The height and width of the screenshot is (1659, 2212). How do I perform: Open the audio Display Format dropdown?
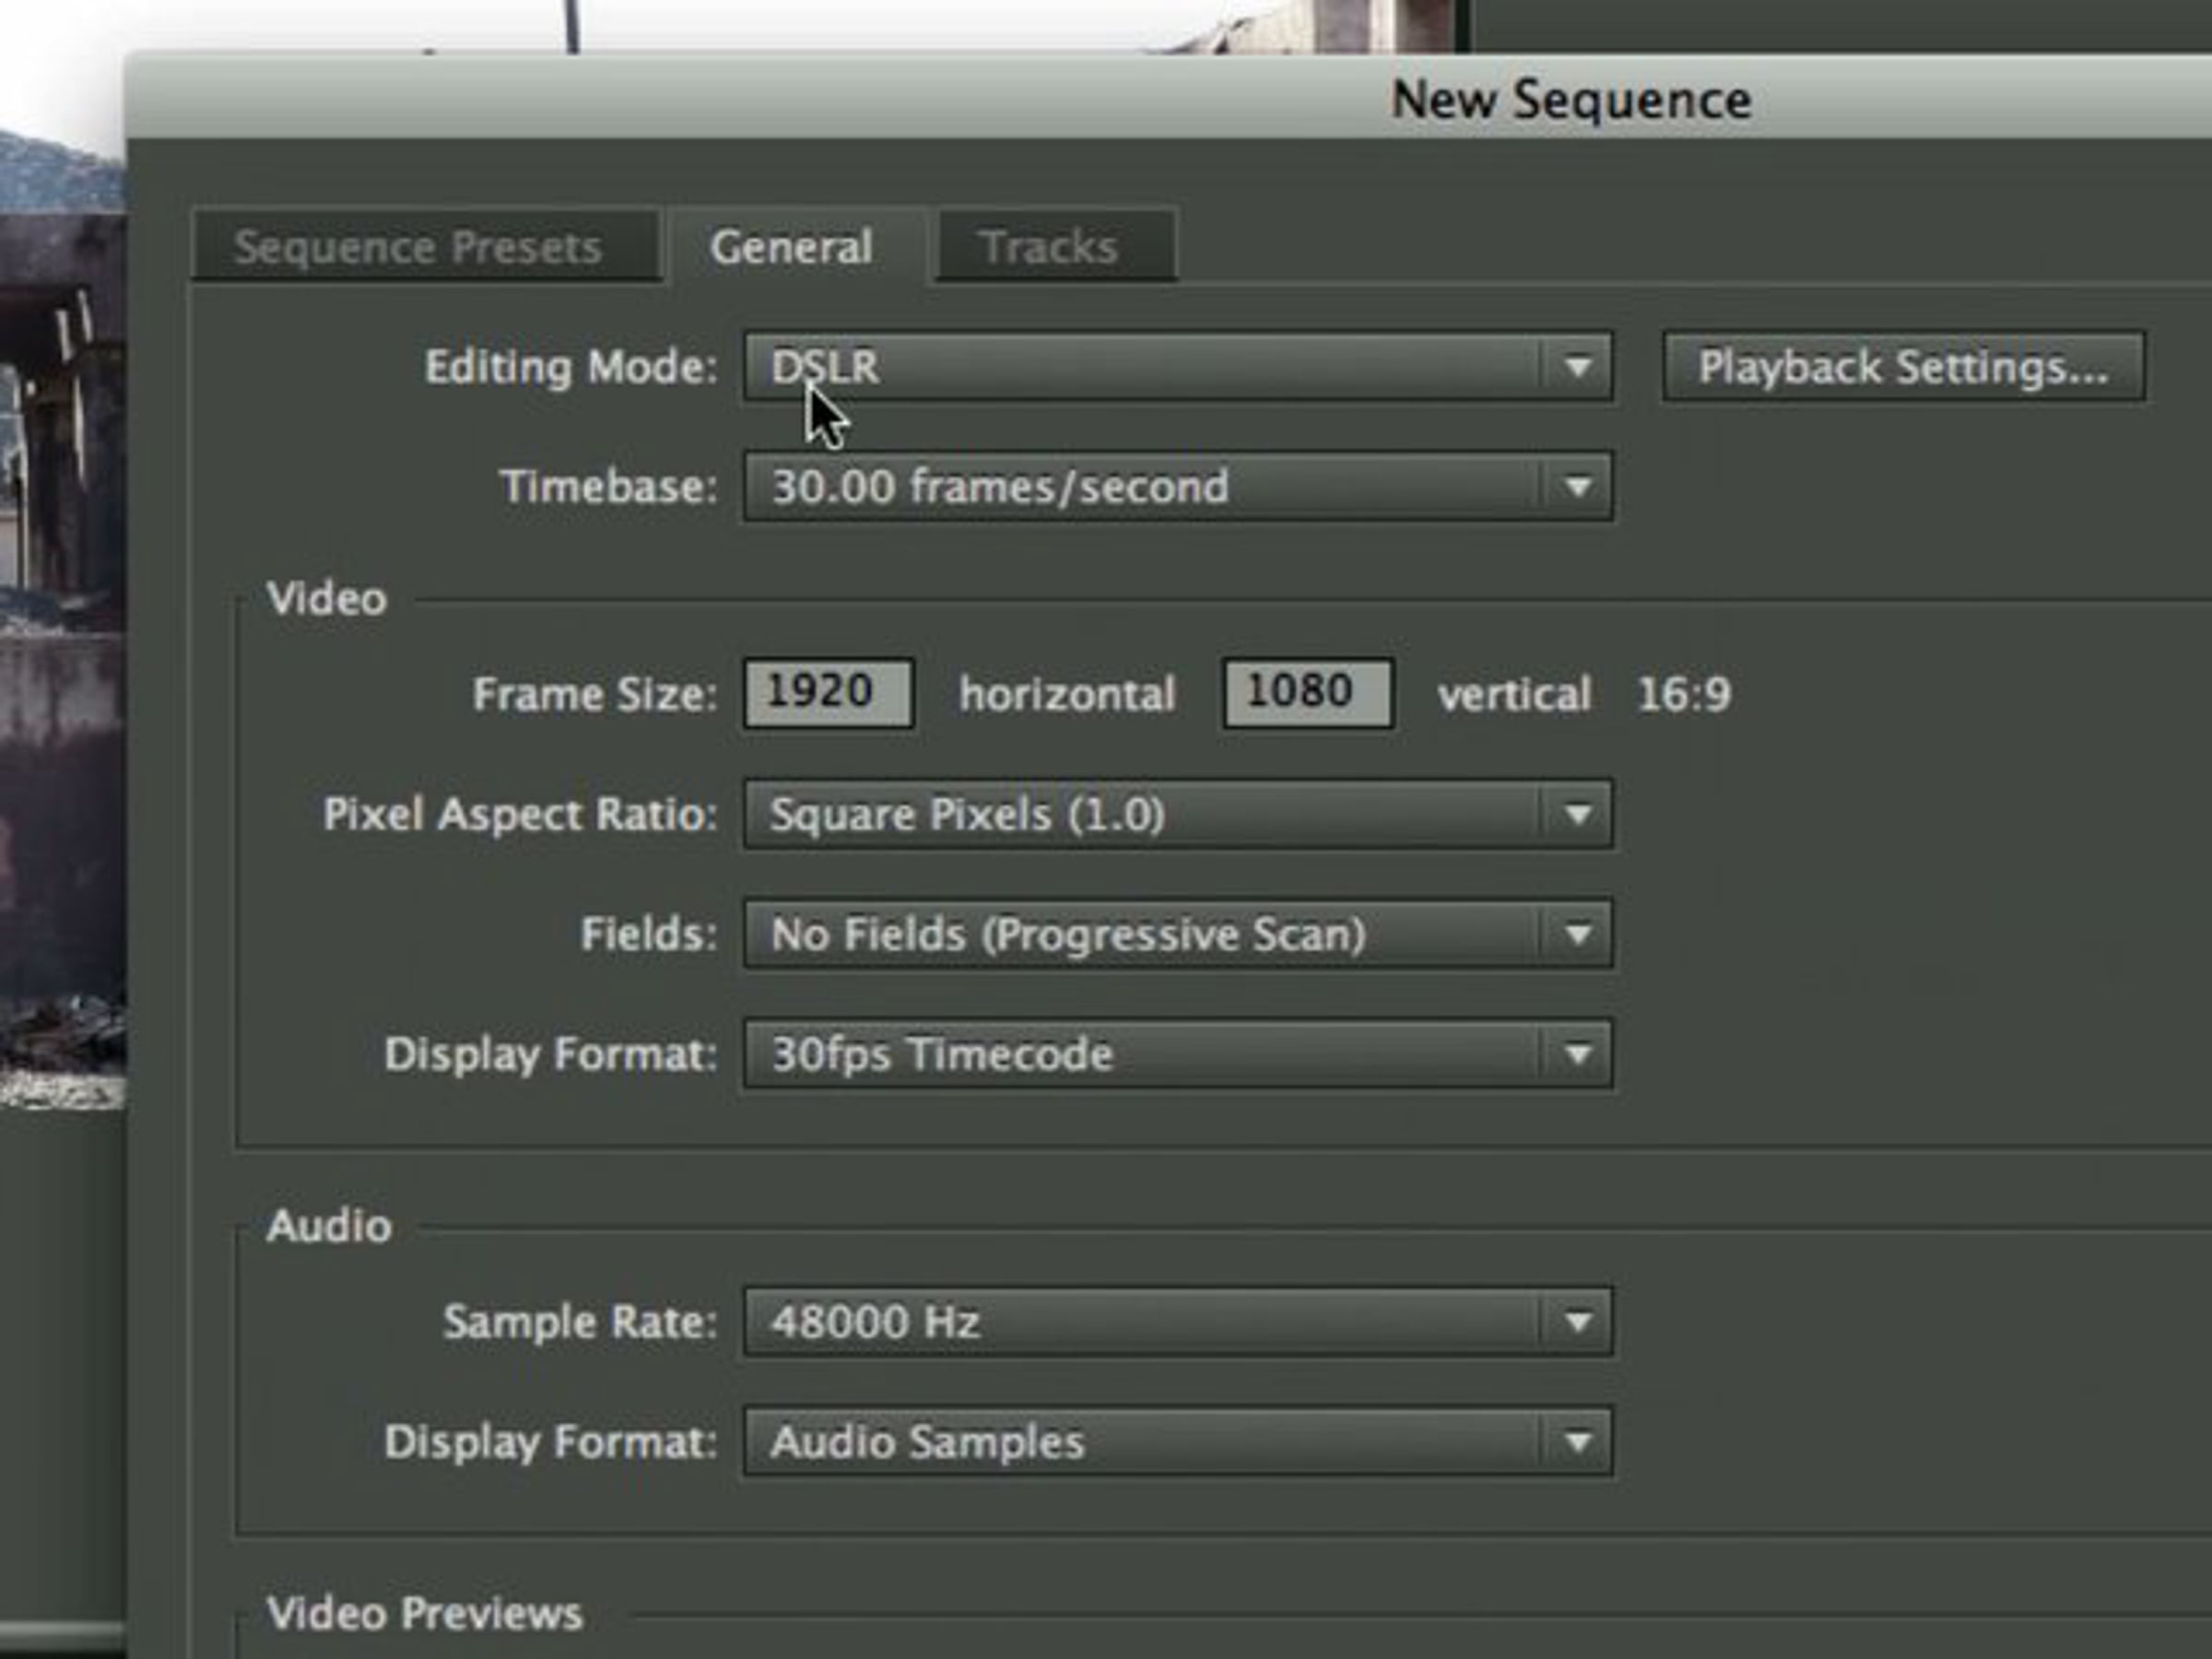tap(1177, 1442)
